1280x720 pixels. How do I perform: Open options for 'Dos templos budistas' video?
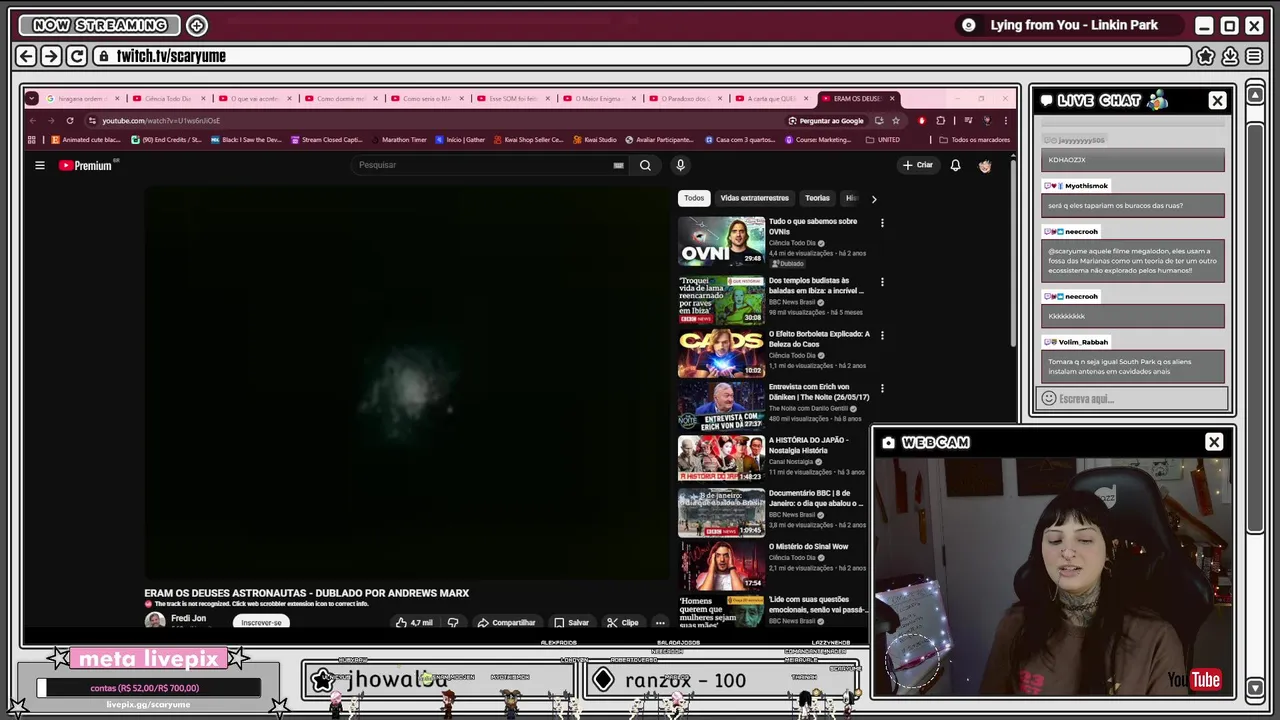(882, 282)
